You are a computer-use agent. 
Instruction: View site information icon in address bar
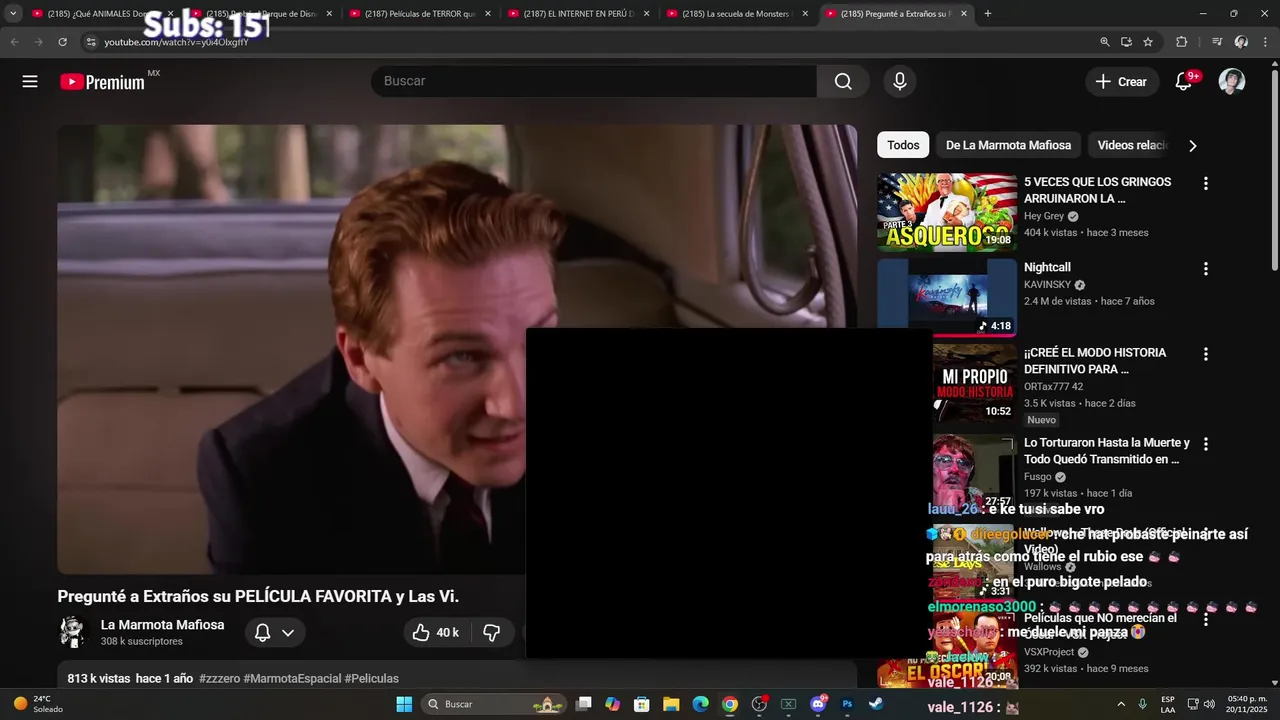tap(90, 42)
